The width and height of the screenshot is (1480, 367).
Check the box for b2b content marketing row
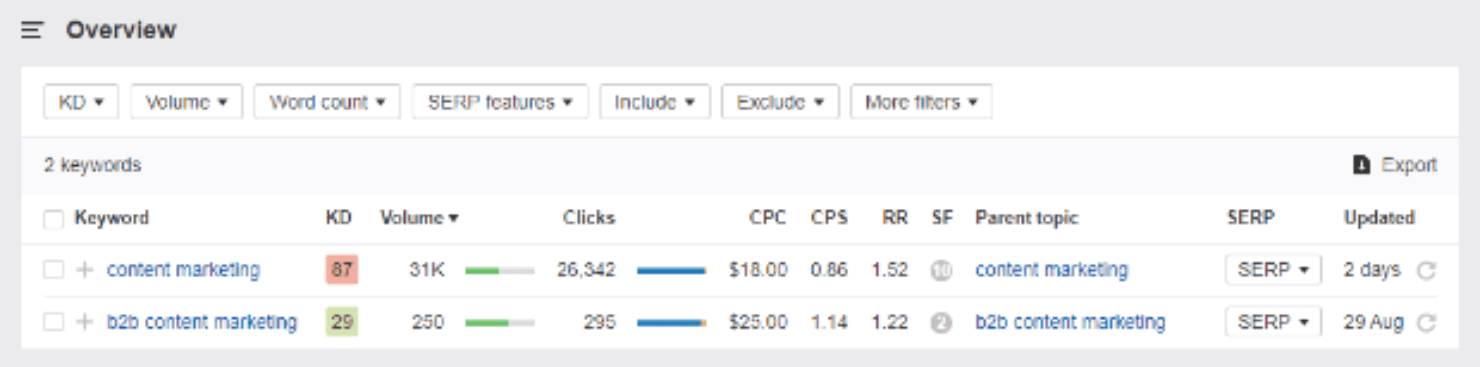point(54,322)
